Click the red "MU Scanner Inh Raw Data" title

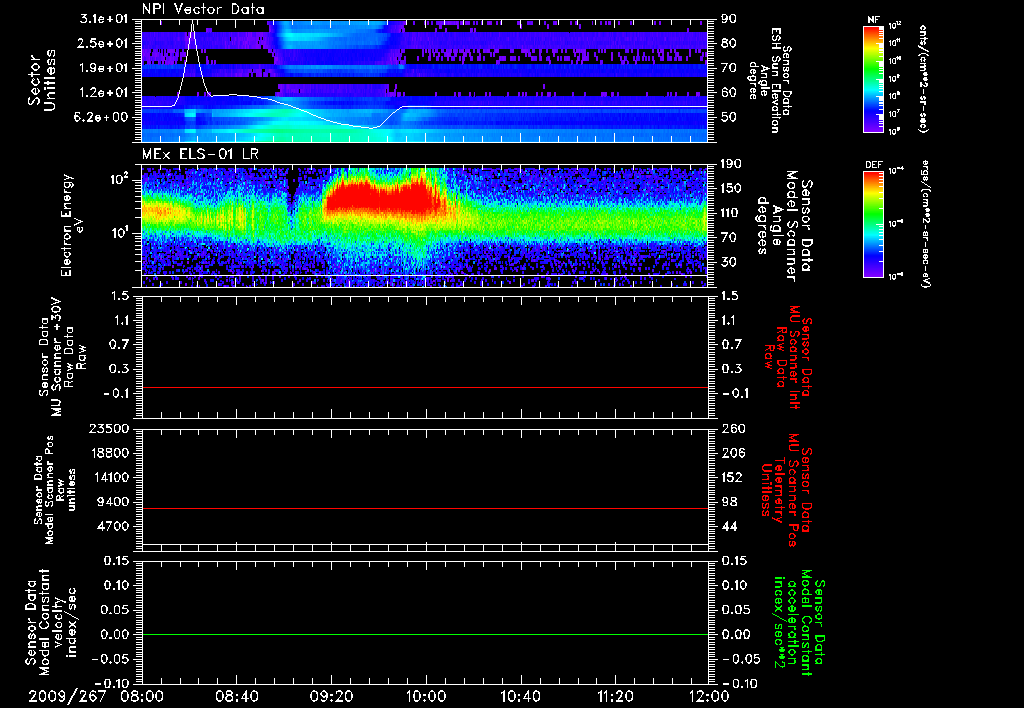tap(788, 357)
